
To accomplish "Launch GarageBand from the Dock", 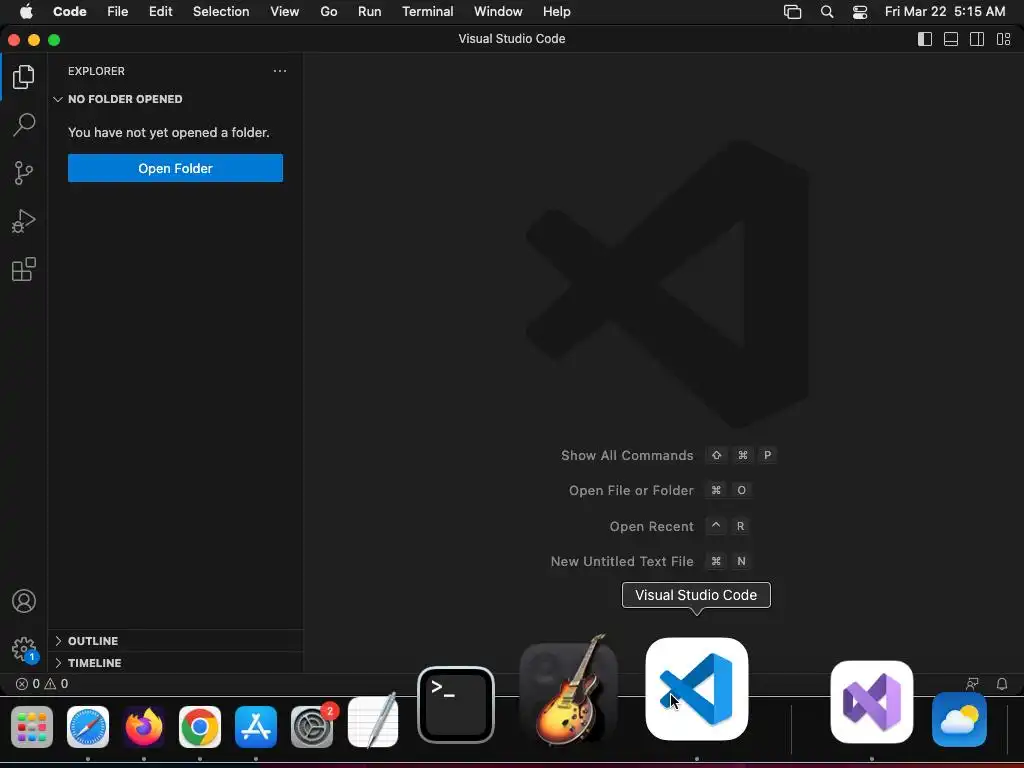I will (568, 690).
